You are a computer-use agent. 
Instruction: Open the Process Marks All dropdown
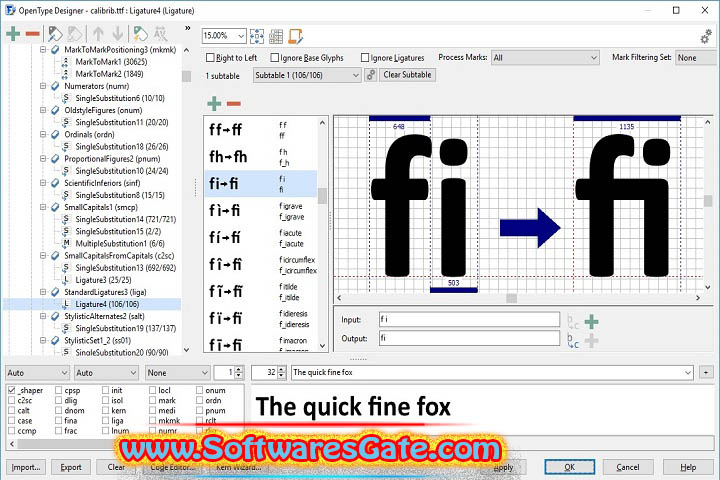pos(545,58)
